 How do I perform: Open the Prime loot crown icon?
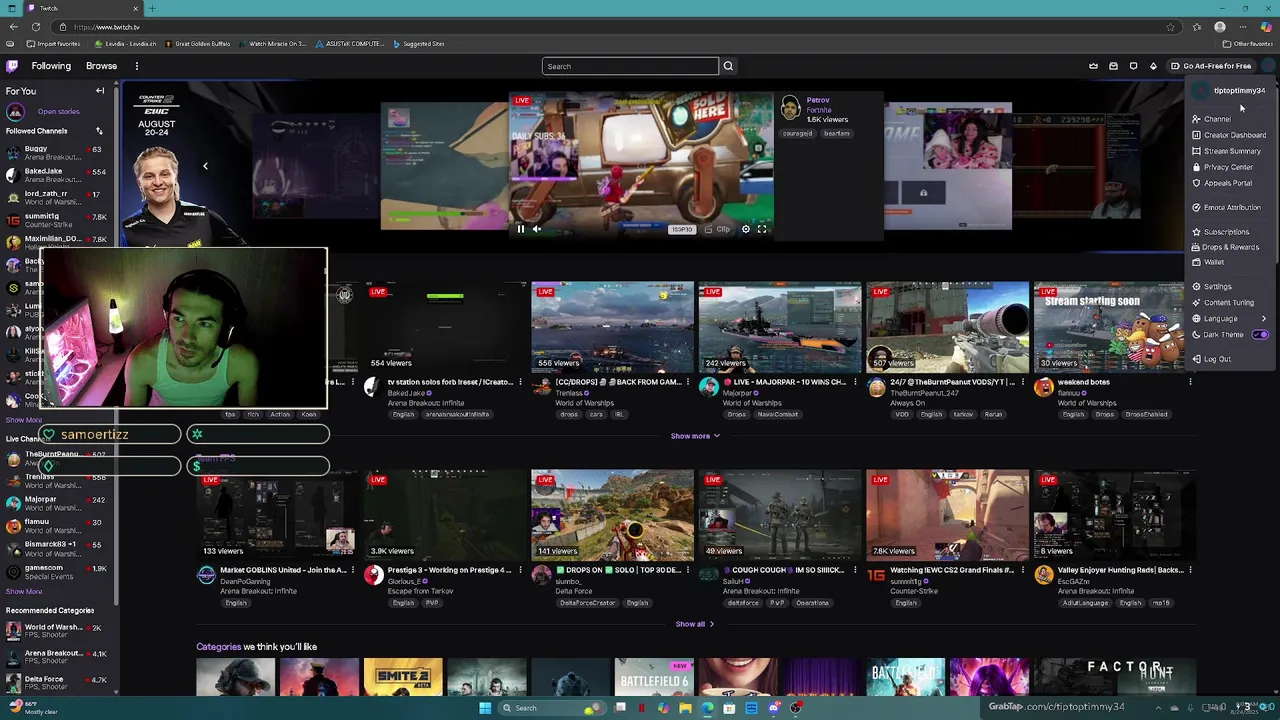(1093, 66)
